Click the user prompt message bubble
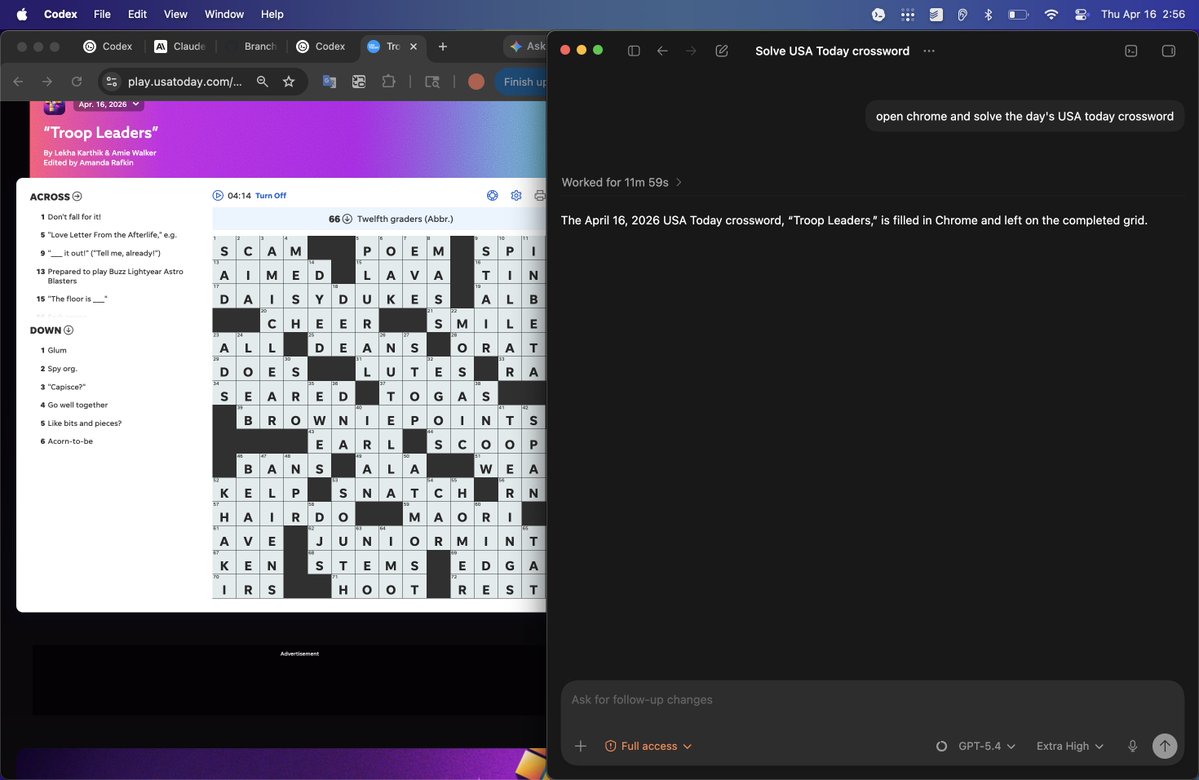The width and height of the screenshot is (1199, 780). (x=1025, y=116)
